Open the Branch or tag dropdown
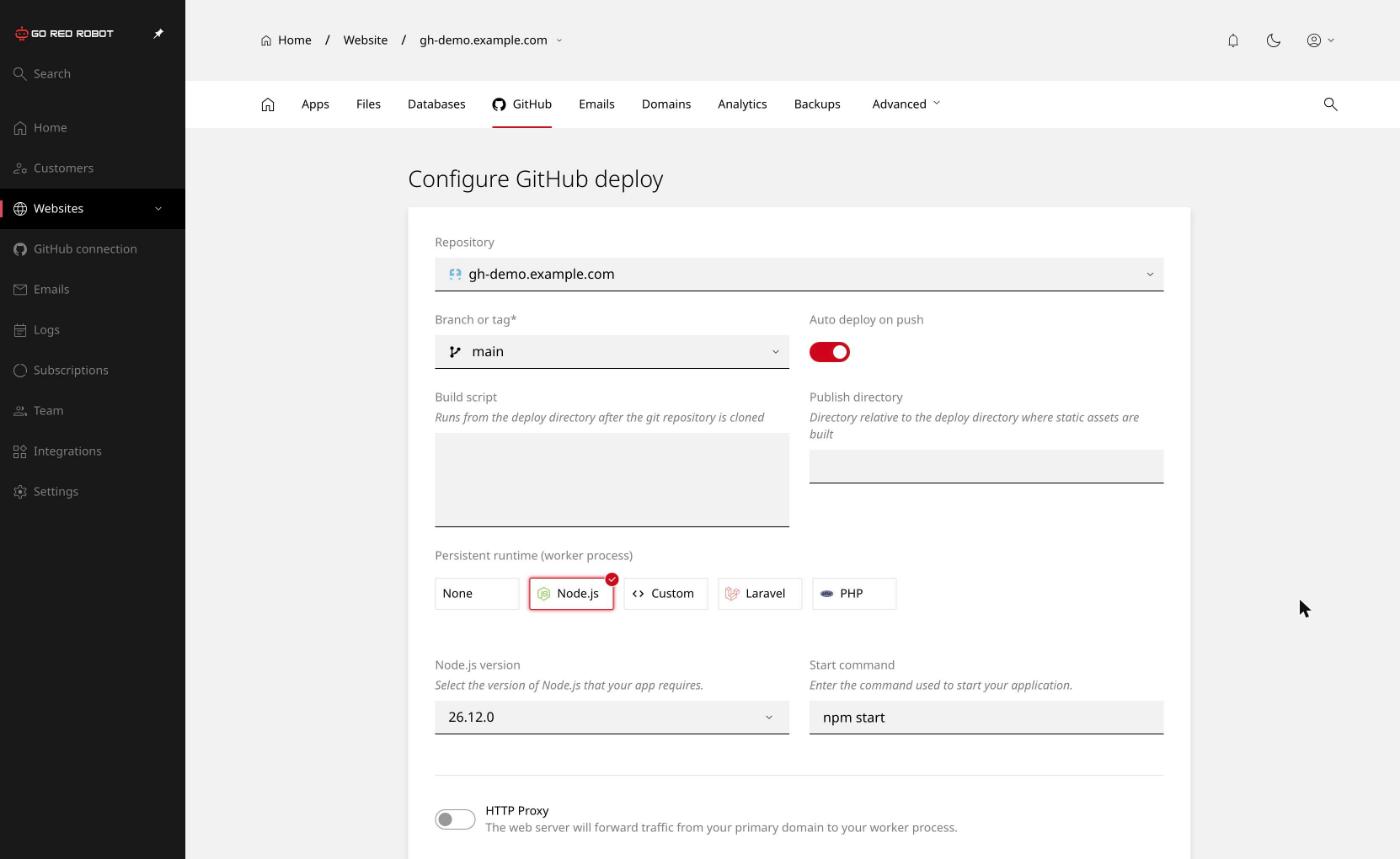1400x859 pixels. [x=612, y=352]
